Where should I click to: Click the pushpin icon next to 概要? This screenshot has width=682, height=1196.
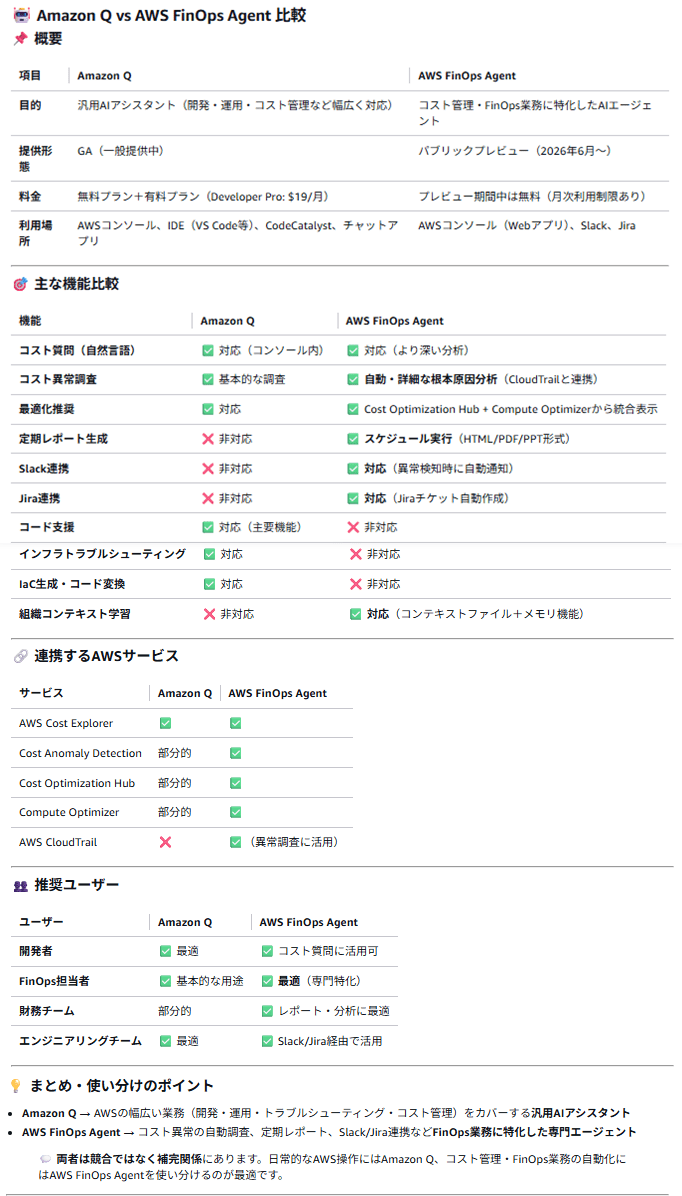pos(21,39)
